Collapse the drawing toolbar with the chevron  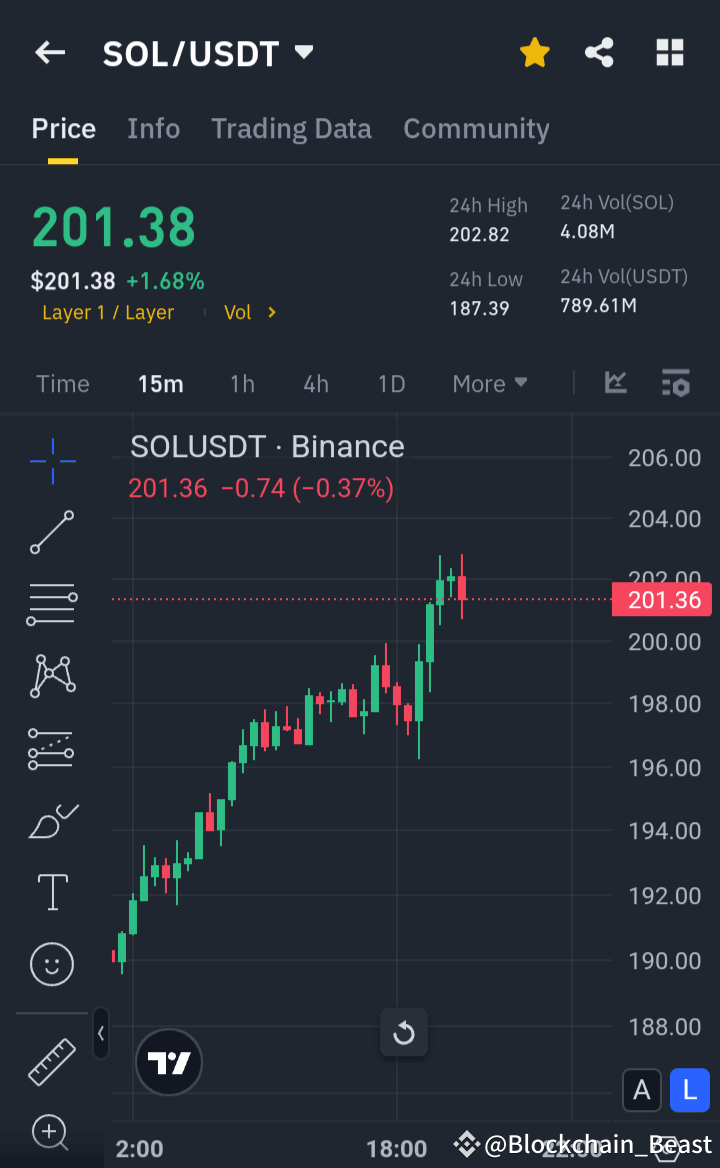pyautogui.click(x=100, y=1035)
